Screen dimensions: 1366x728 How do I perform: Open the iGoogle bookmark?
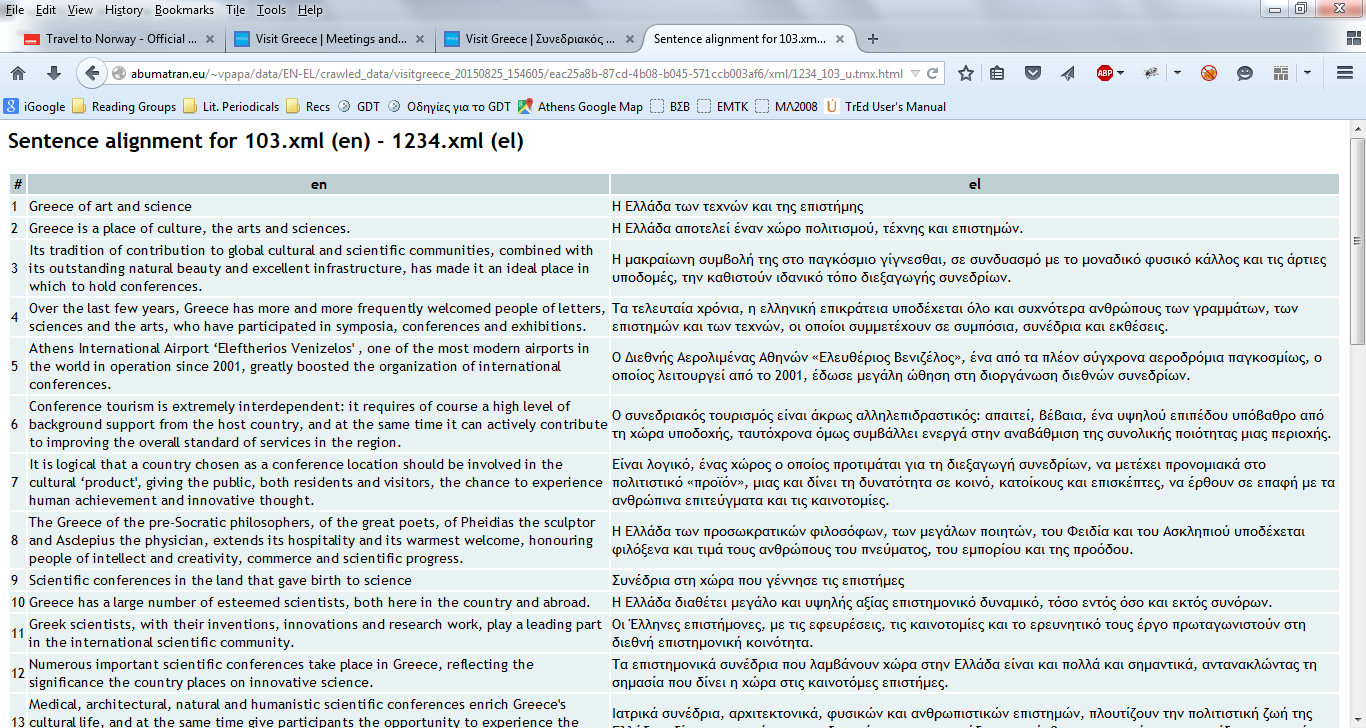coord(36,106)
